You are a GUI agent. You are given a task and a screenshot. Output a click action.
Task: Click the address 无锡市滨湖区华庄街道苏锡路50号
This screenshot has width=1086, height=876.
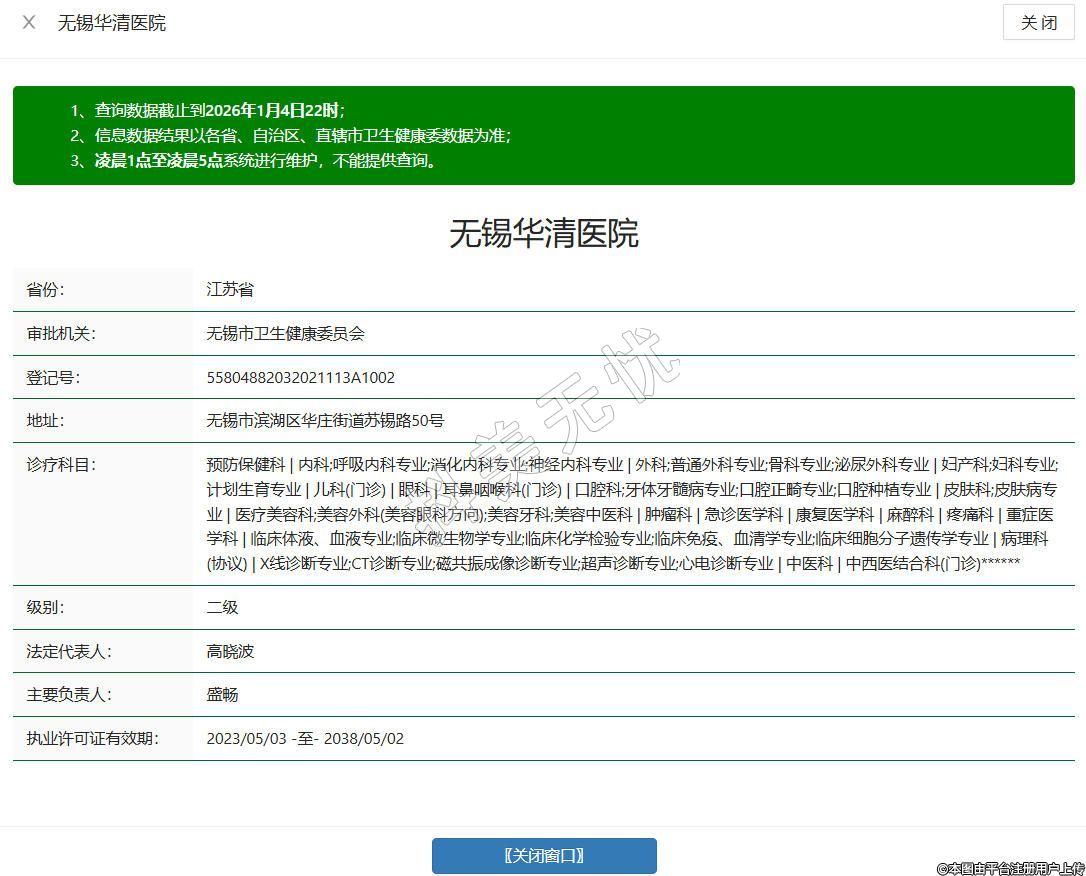[x=324, y=421]
